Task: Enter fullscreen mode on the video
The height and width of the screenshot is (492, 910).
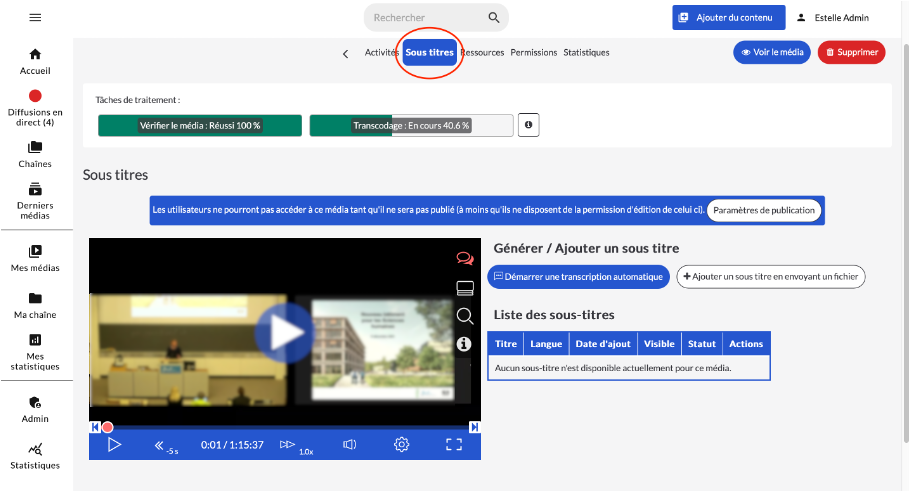Action: pos(453,445)
